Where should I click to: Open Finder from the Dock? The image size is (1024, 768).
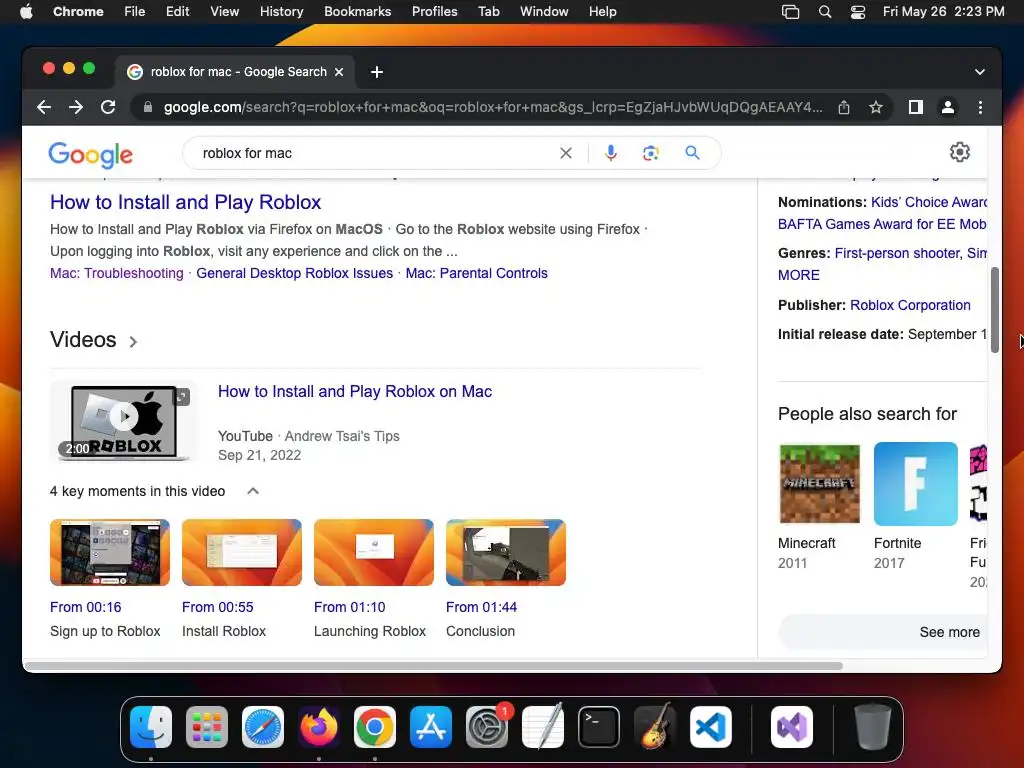[151, 727]
